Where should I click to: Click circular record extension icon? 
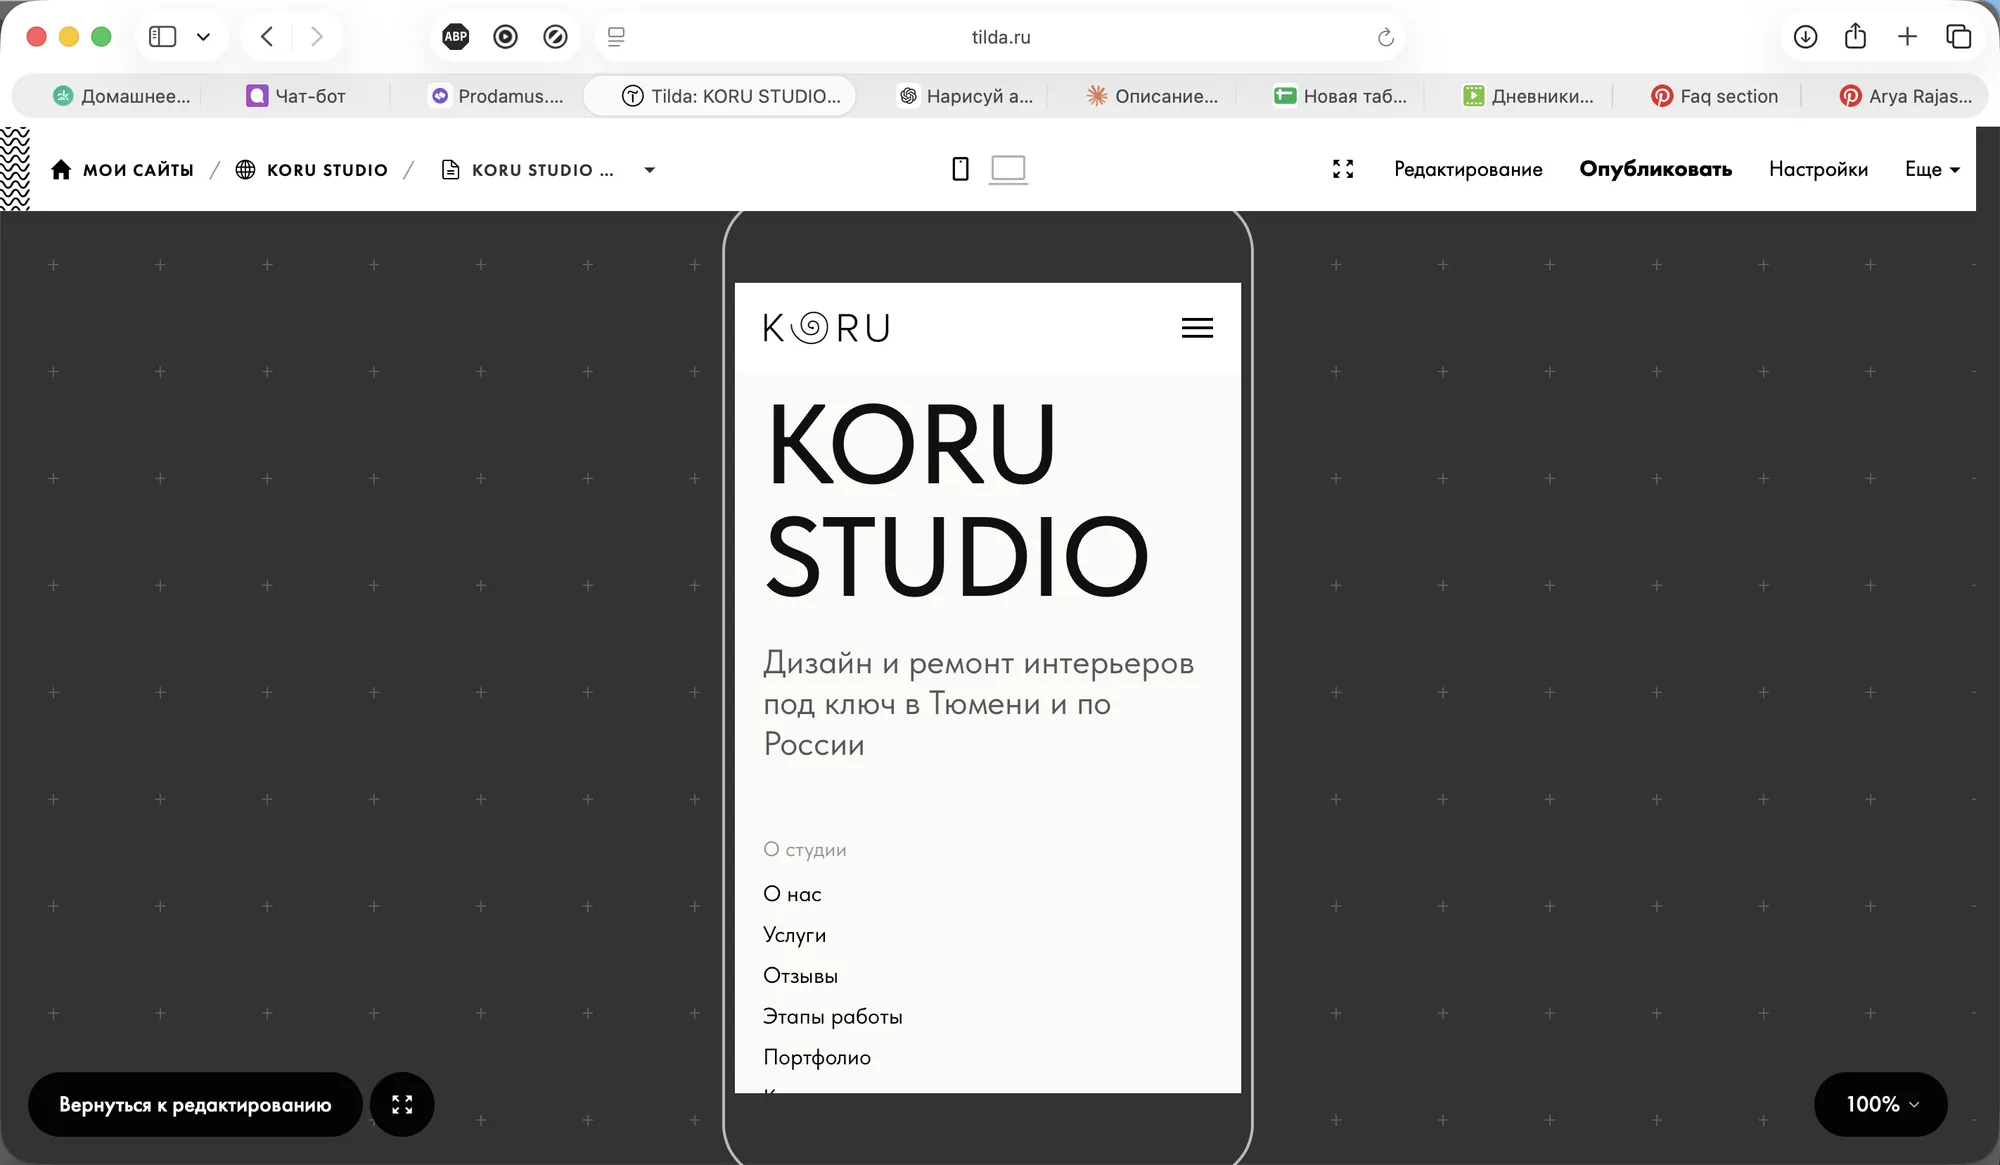(506, 37)
